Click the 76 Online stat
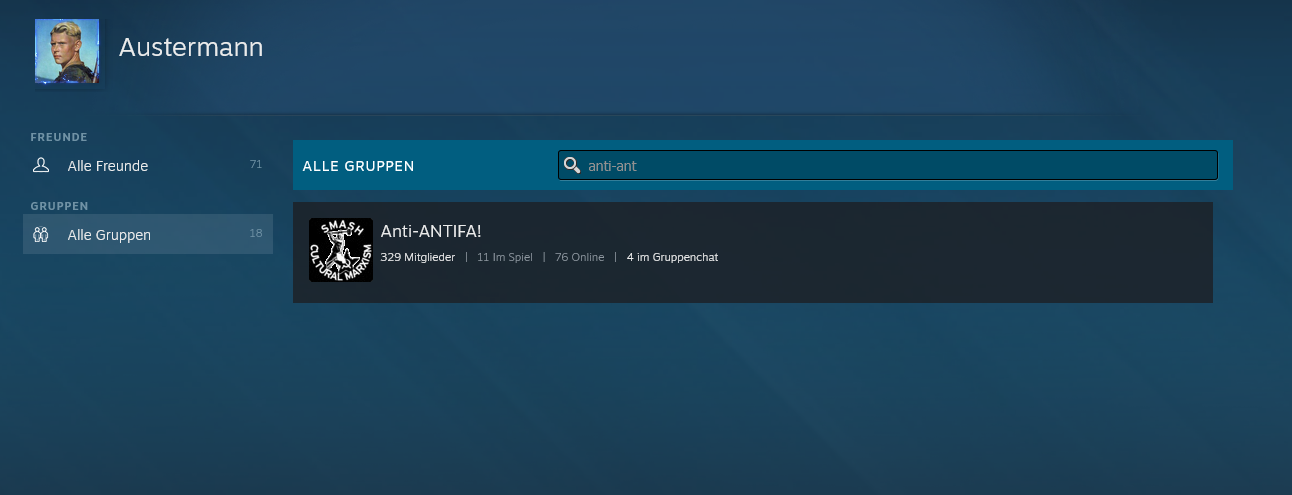 pyautogui.click(x=579, y=257)
